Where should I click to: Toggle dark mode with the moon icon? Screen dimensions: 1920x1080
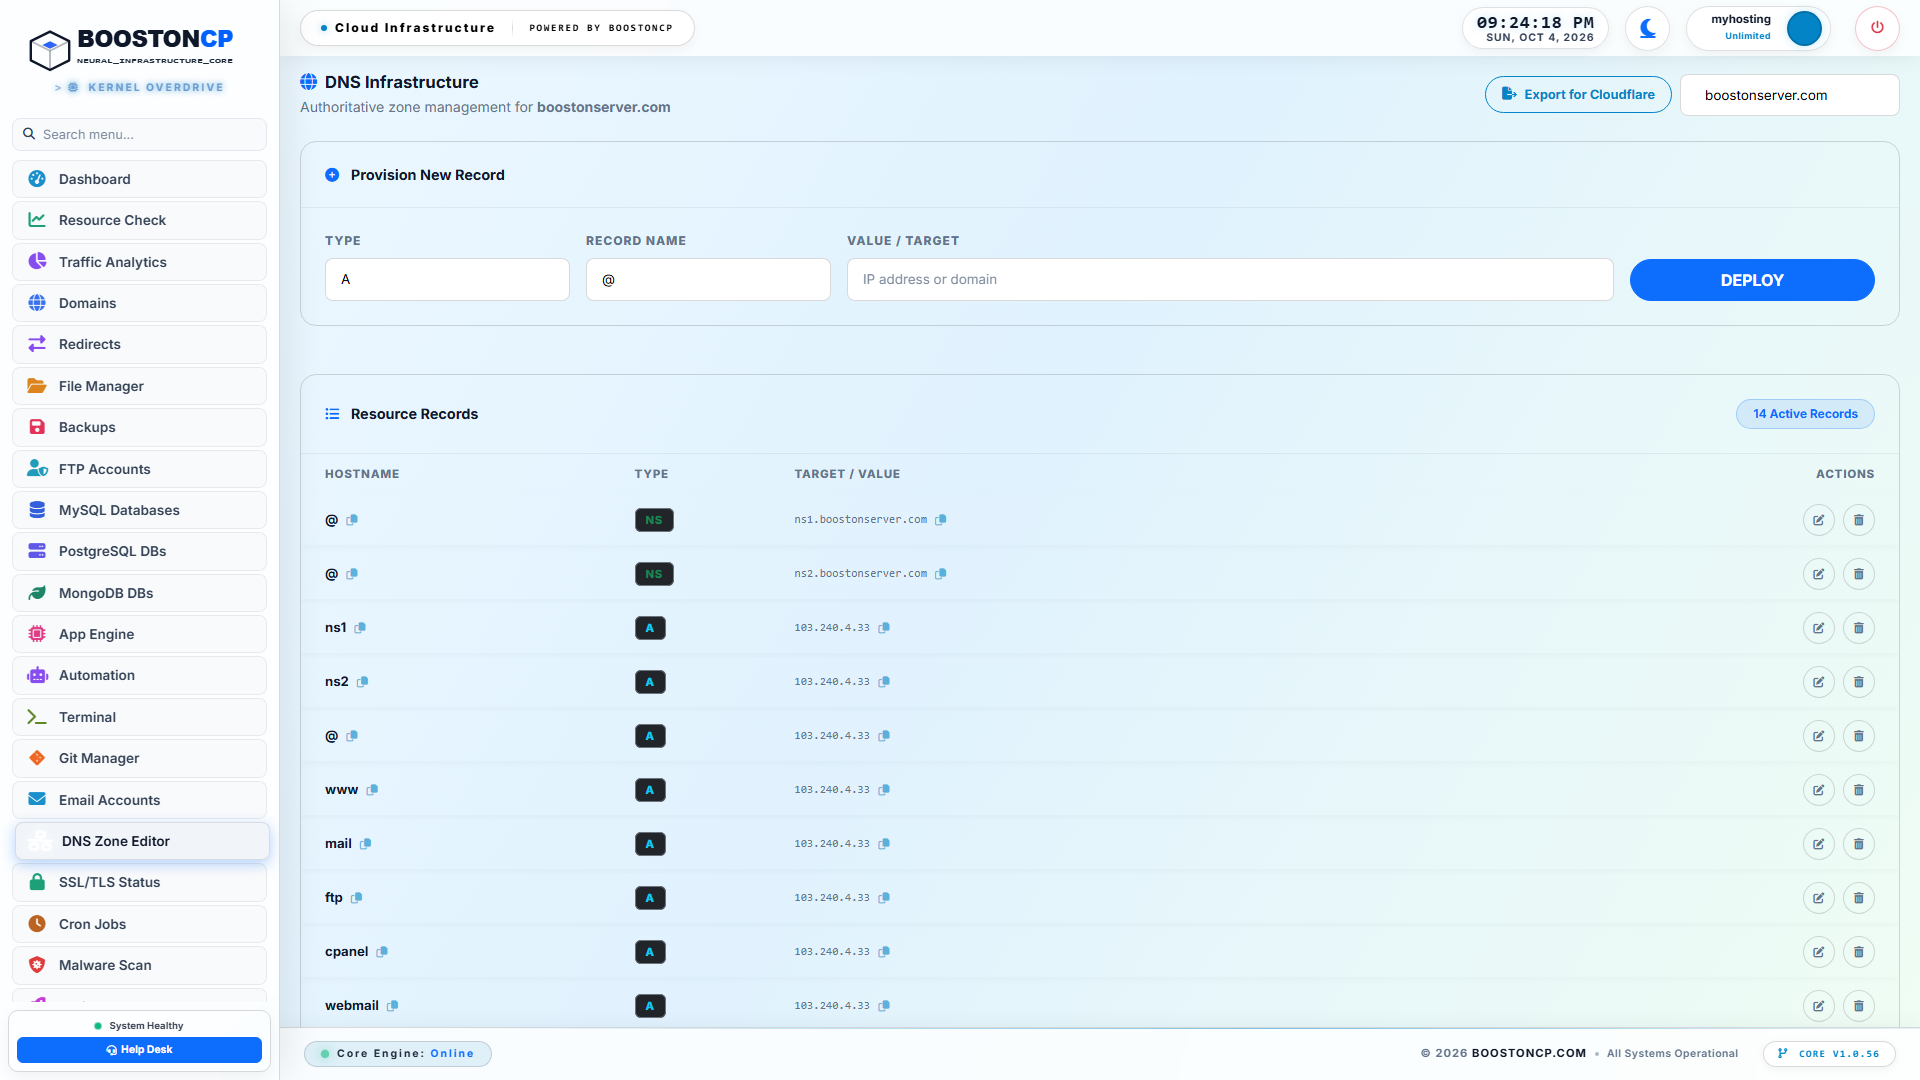click(x=1647, y=28)
